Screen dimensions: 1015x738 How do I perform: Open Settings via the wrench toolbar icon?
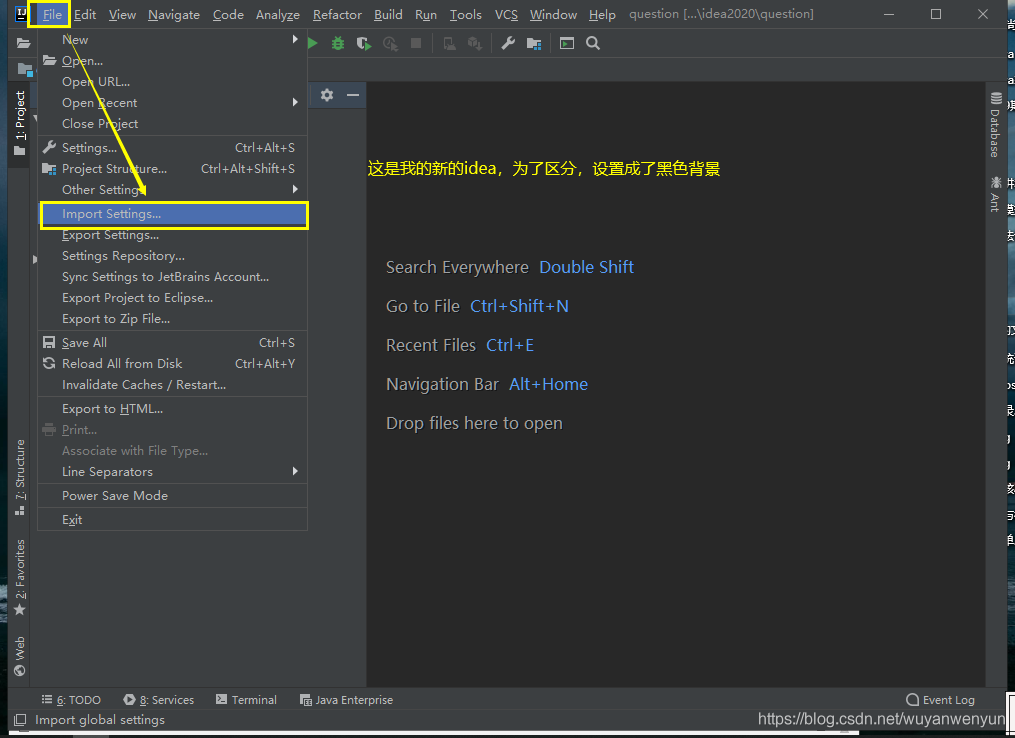[x=508, y=43]
